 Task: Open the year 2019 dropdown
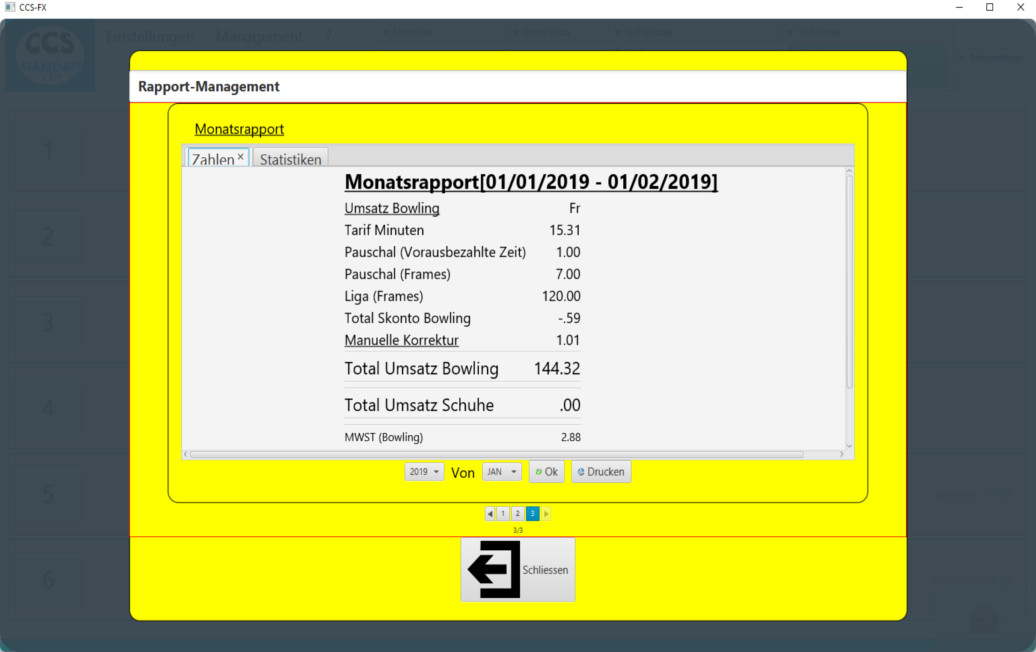424,472
